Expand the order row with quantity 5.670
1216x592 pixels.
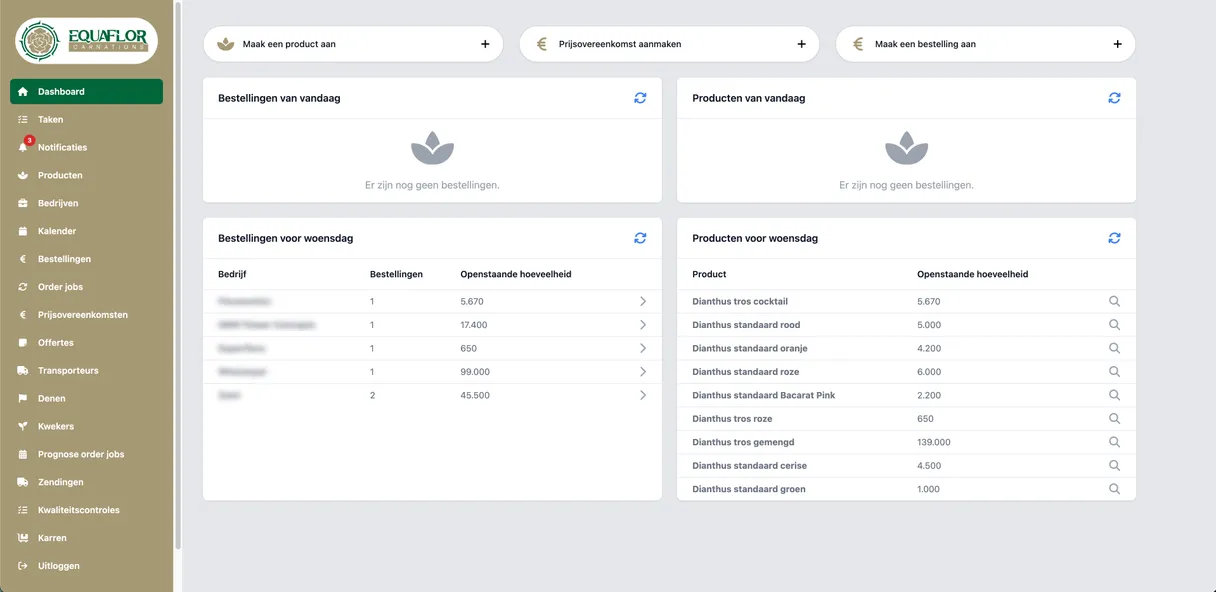[643, 301]
